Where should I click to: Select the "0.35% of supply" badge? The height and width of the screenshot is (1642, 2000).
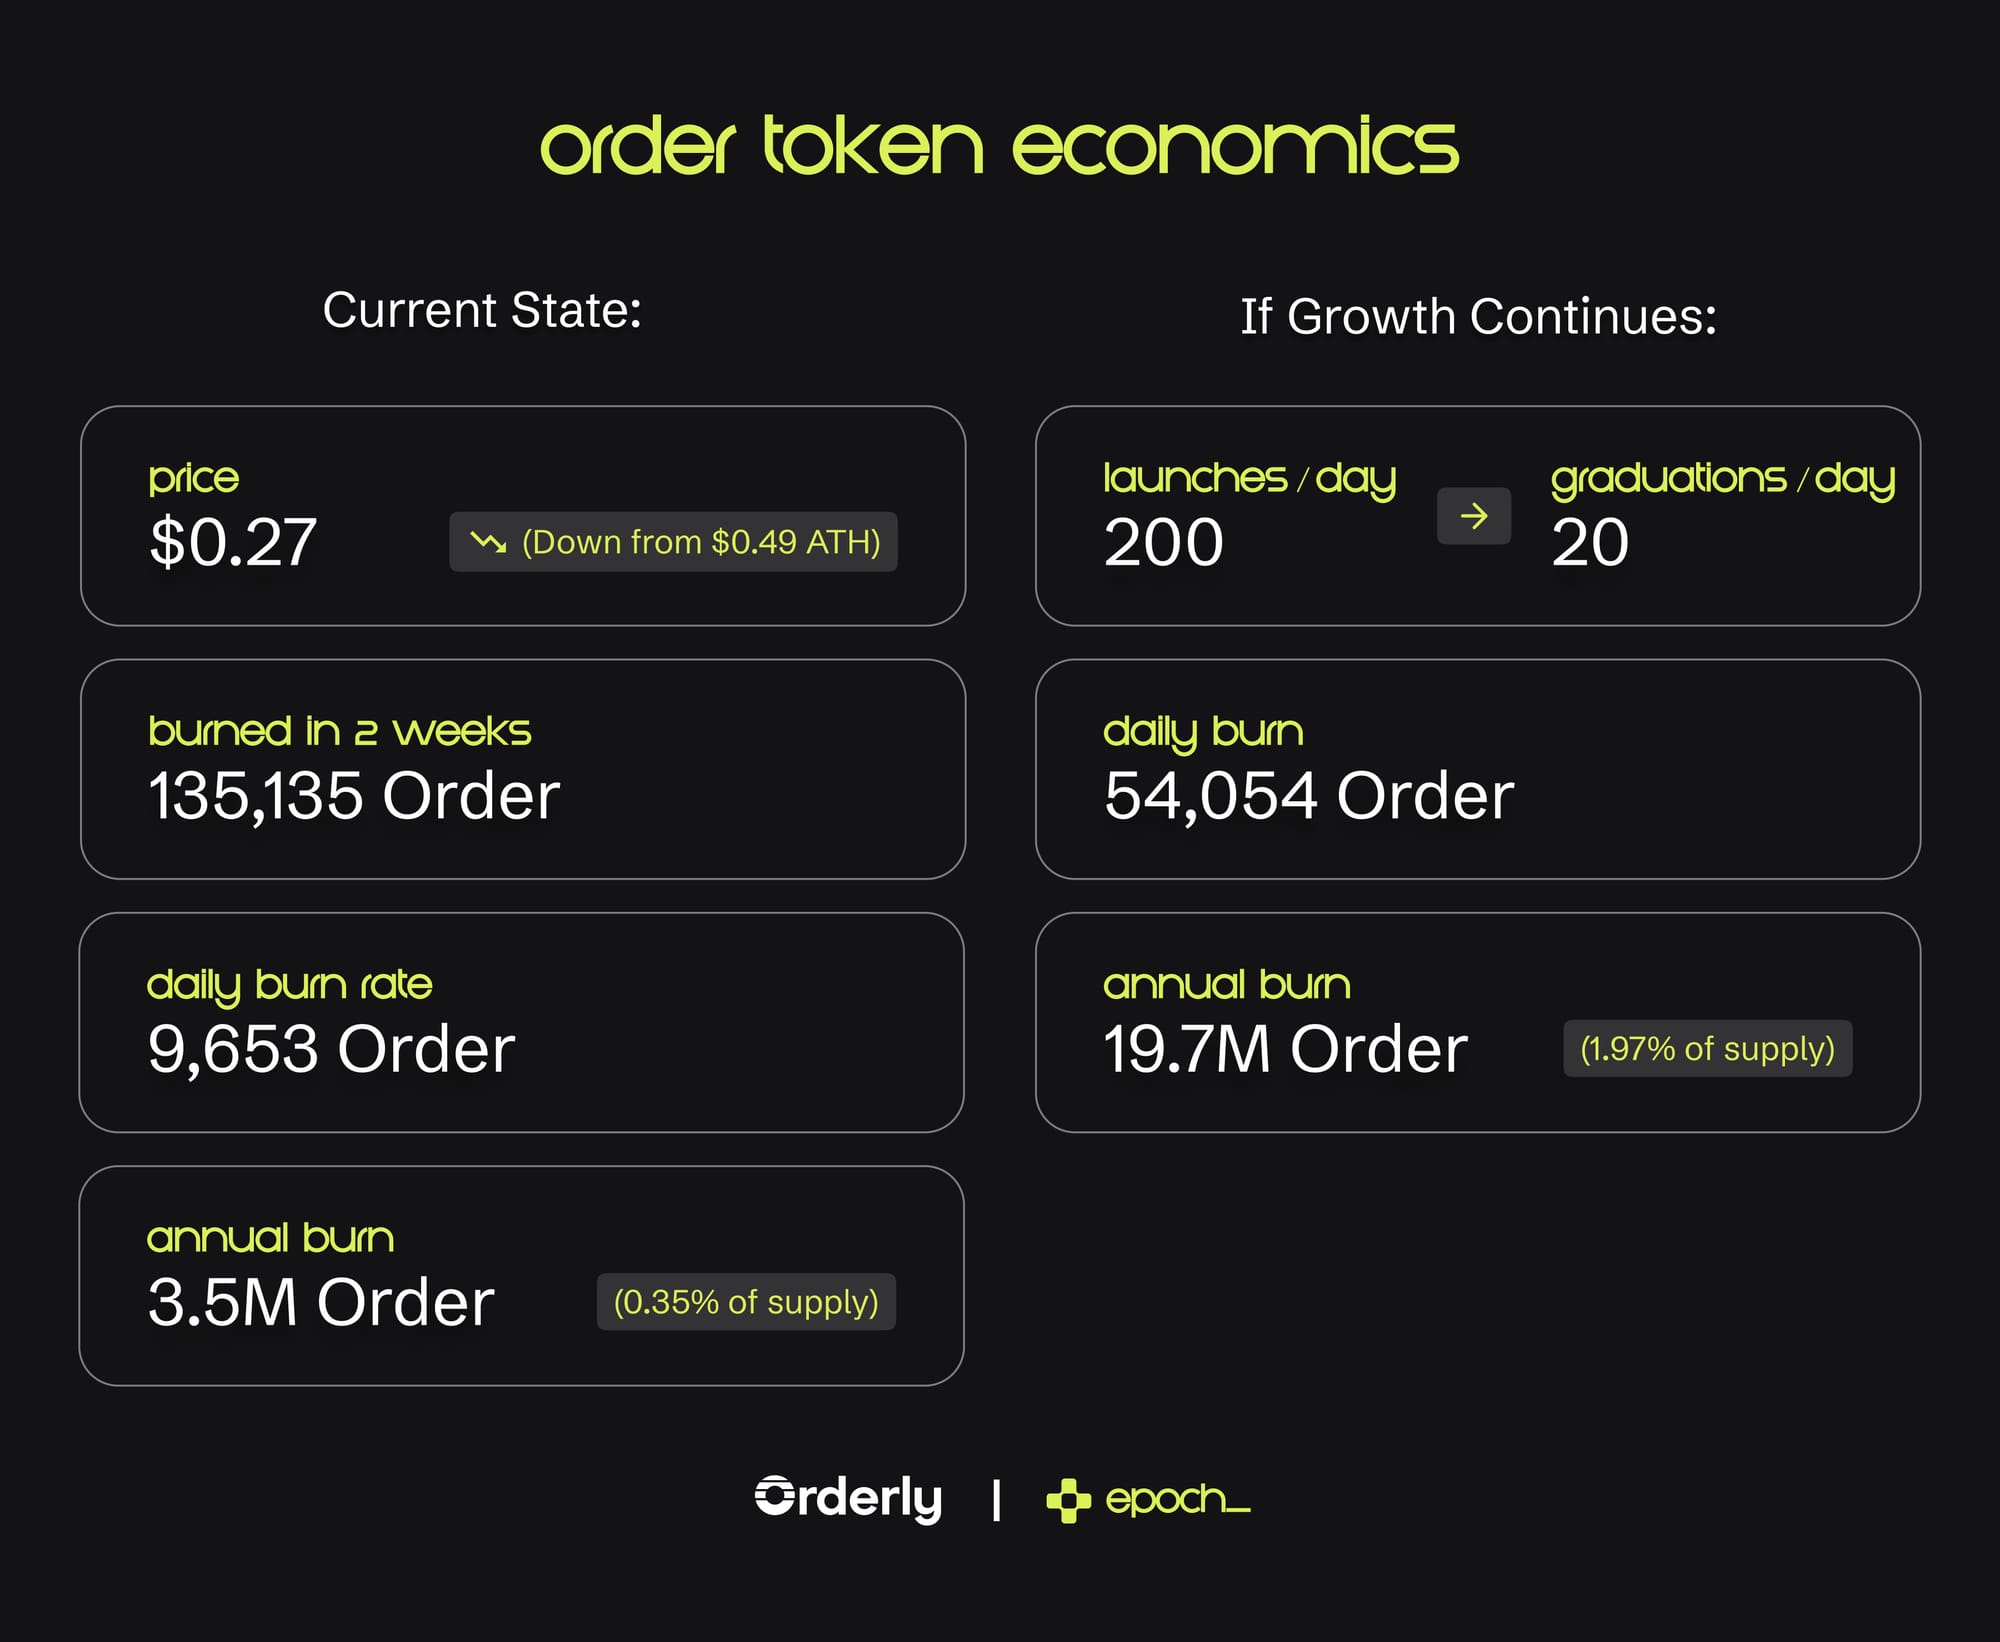[746, 1302]
